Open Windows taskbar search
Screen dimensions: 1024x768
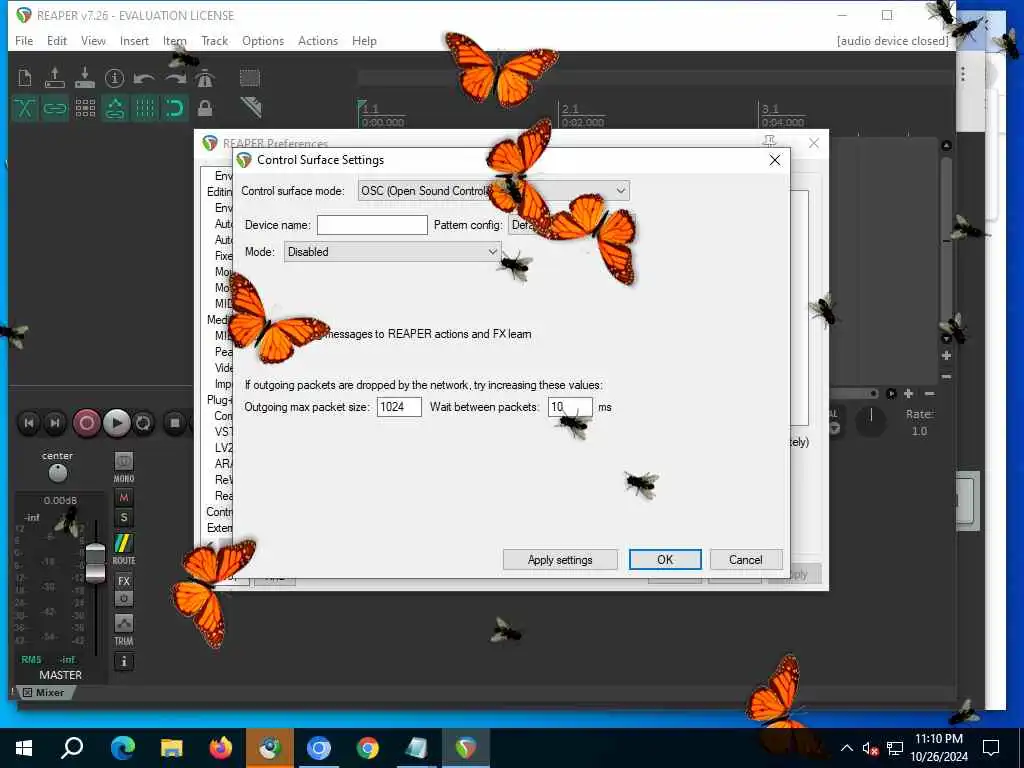[72, 748]
